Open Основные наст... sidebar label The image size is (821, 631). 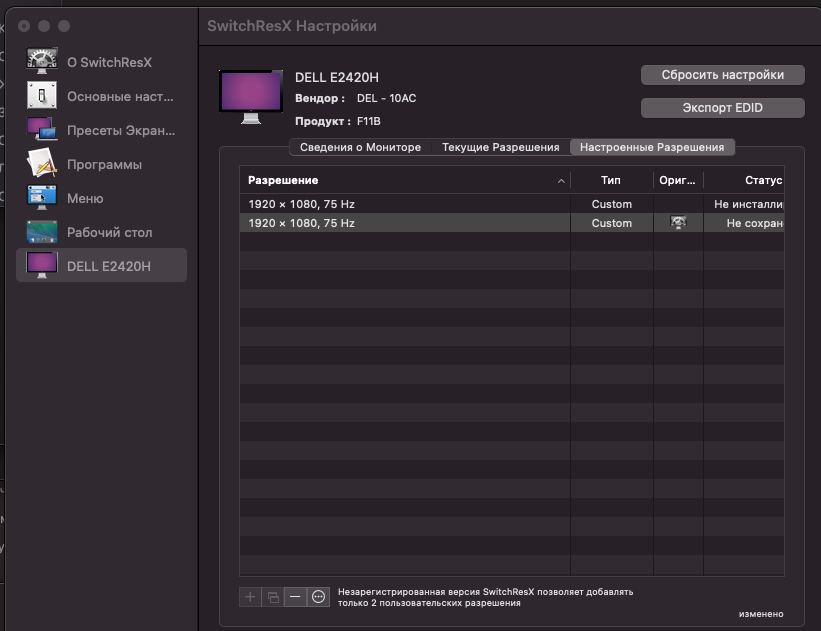120,96
